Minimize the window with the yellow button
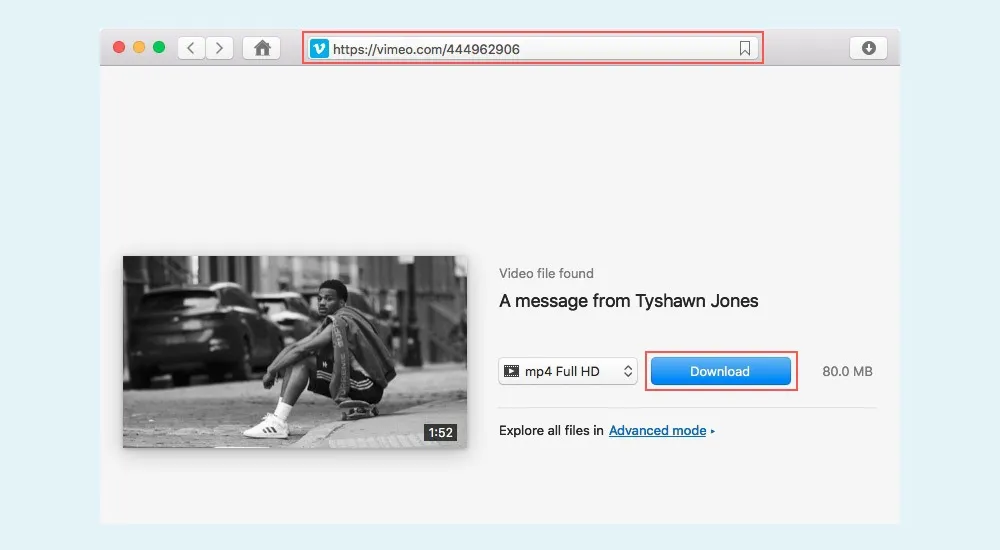 click(139, 47)
